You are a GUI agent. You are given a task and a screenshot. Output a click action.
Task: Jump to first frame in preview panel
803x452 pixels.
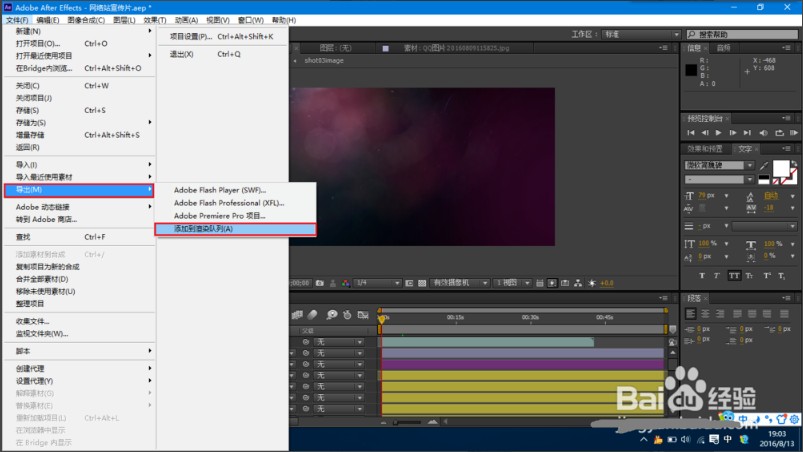(x=691, y=133)
